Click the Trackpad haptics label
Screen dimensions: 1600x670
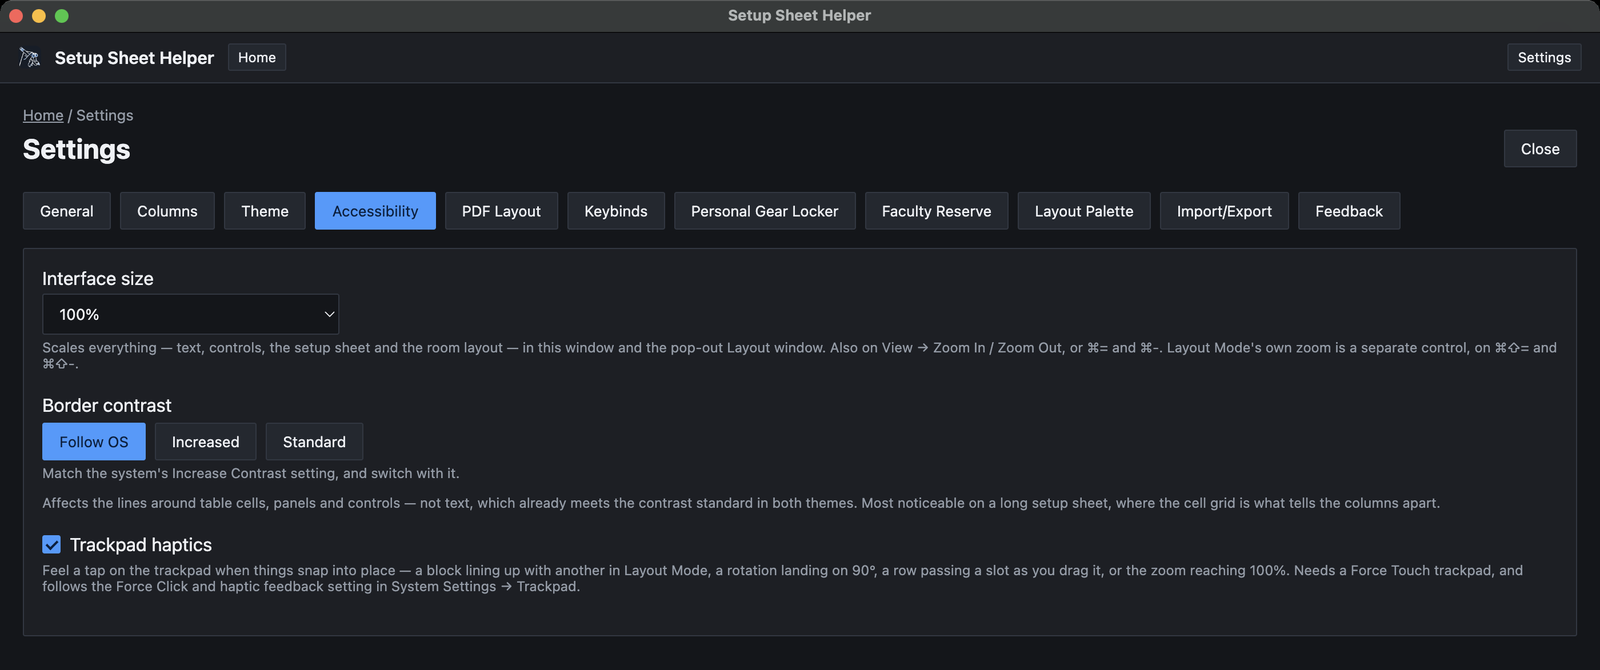point(141,545)
